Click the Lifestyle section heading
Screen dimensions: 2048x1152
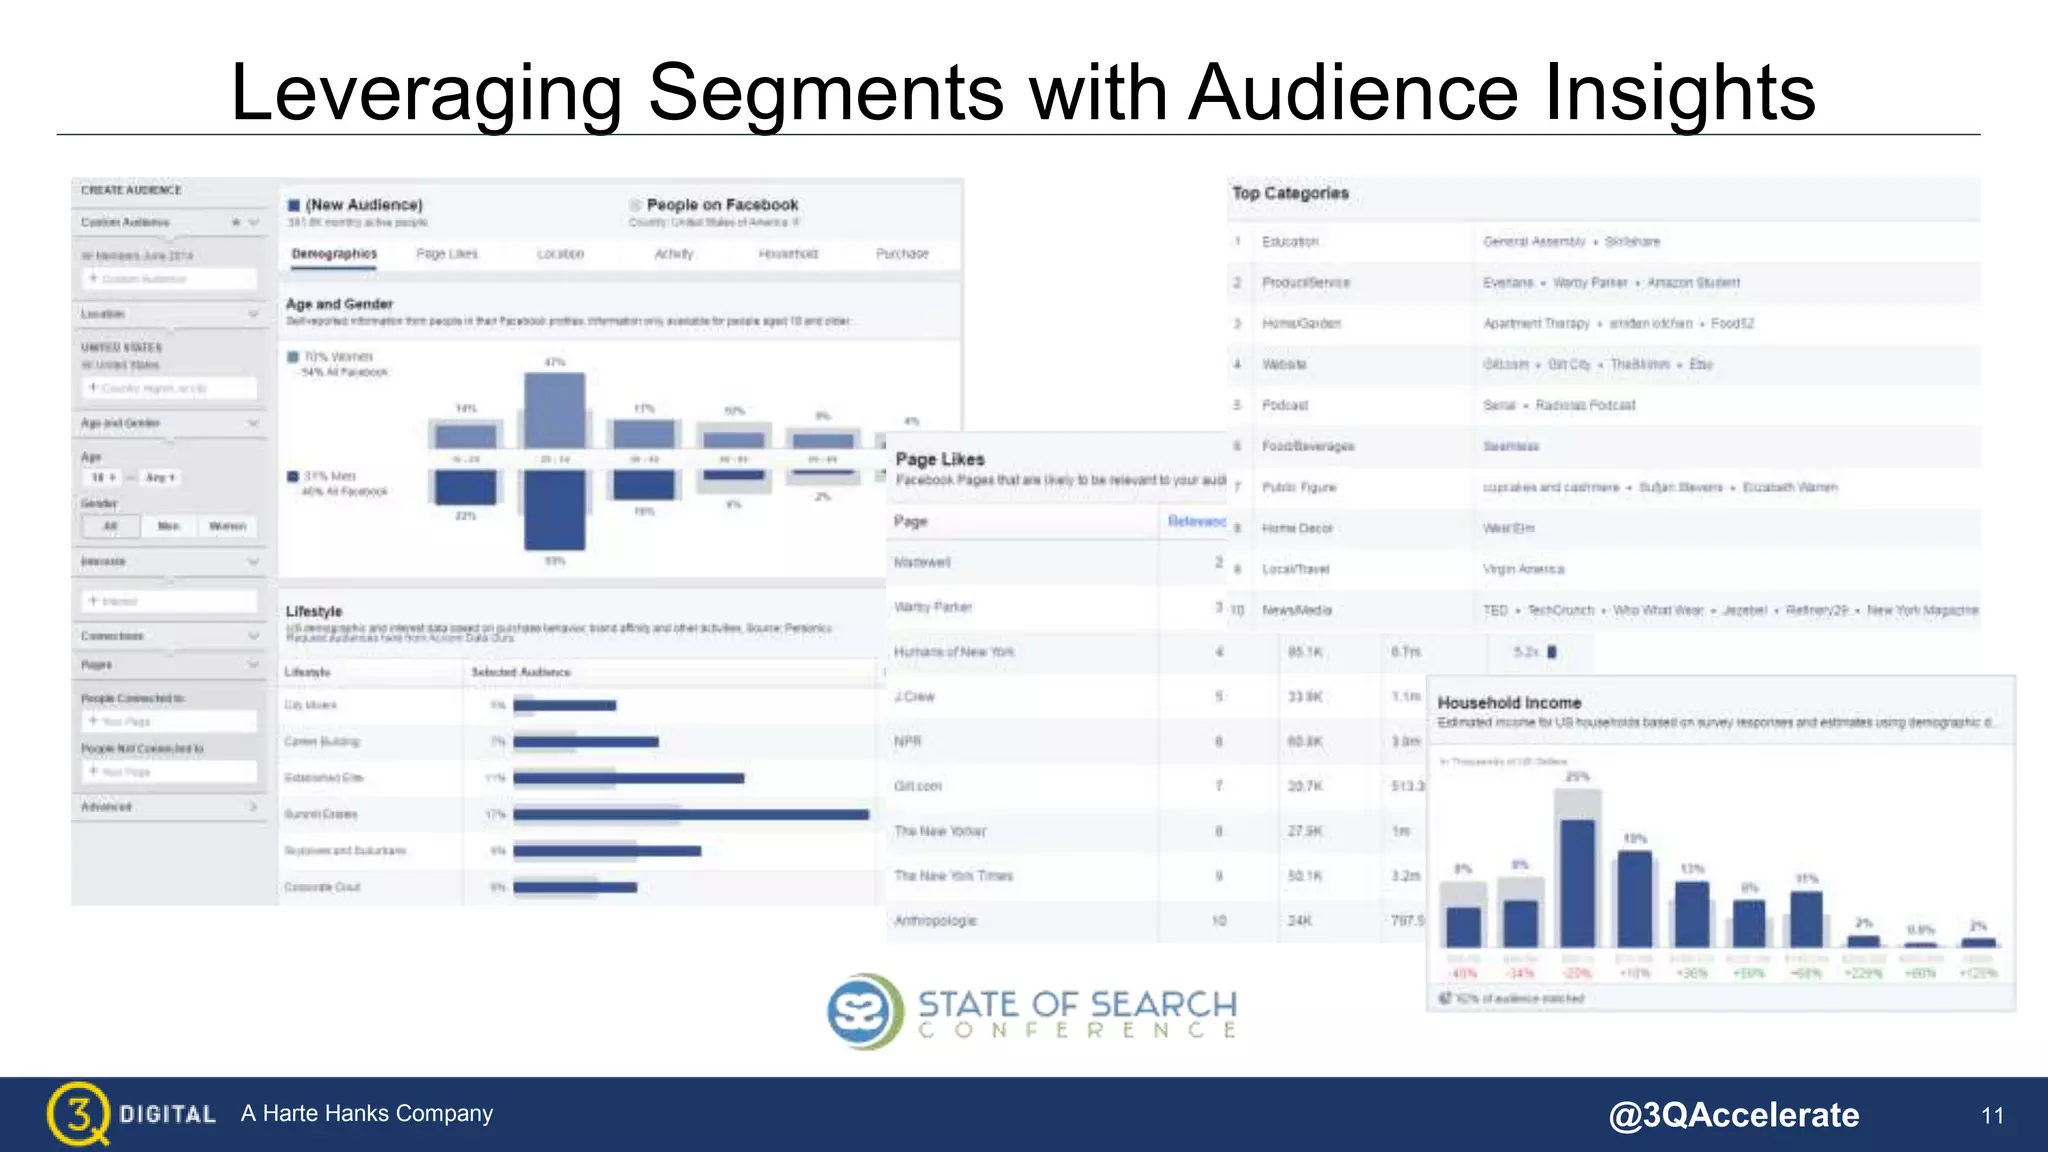[x=314, y=611]
